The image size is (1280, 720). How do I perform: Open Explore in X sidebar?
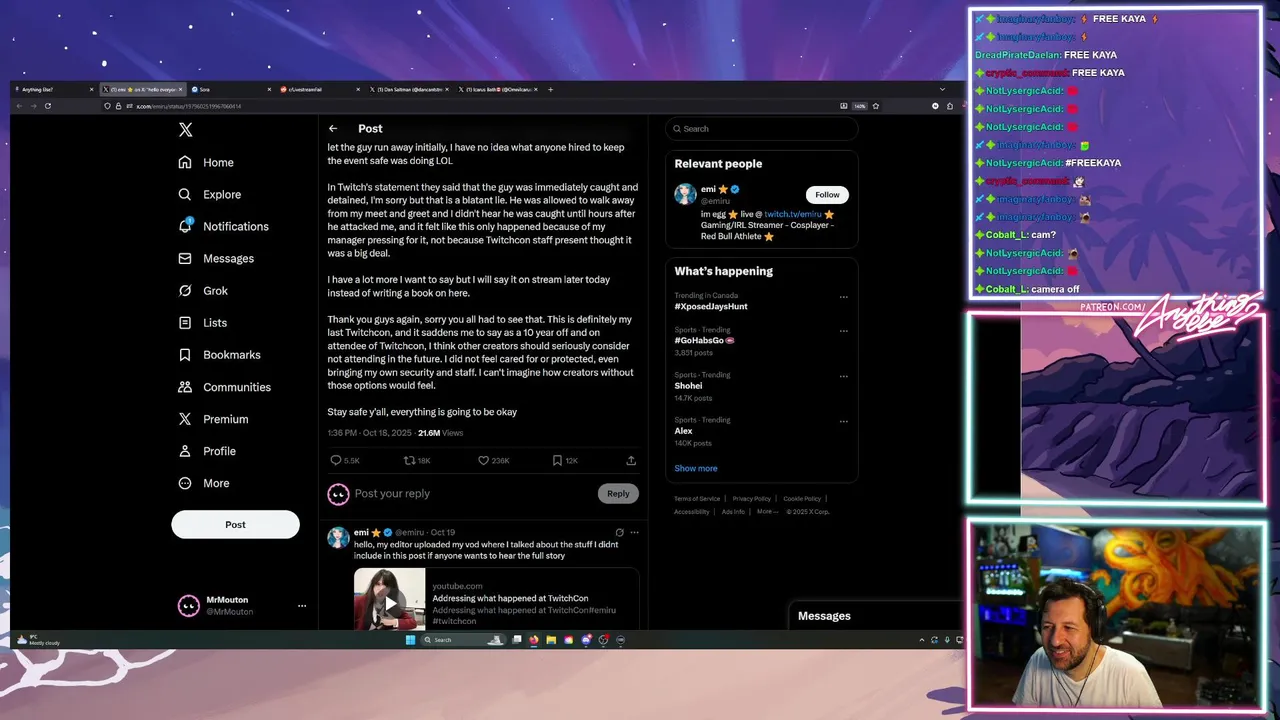coord(210,194)
